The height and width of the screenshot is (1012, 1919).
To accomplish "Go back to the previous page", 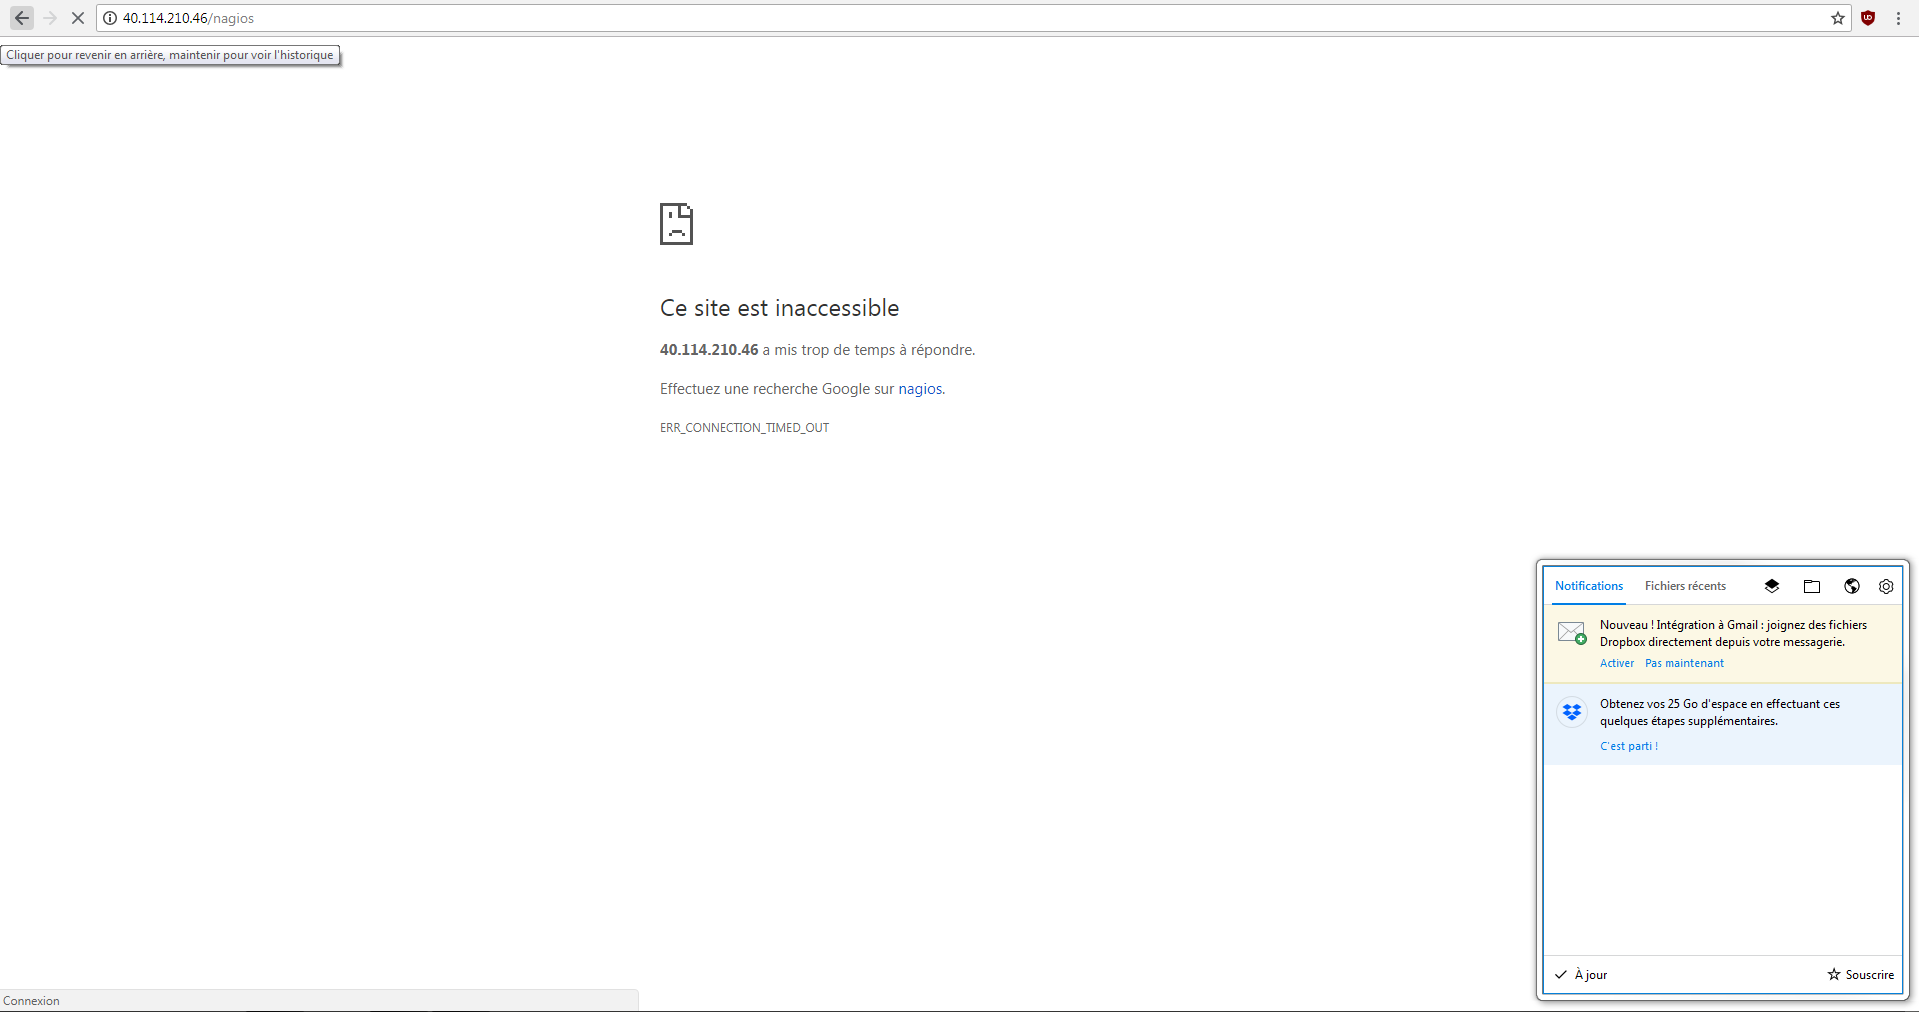I will click(x=22, y=18).
